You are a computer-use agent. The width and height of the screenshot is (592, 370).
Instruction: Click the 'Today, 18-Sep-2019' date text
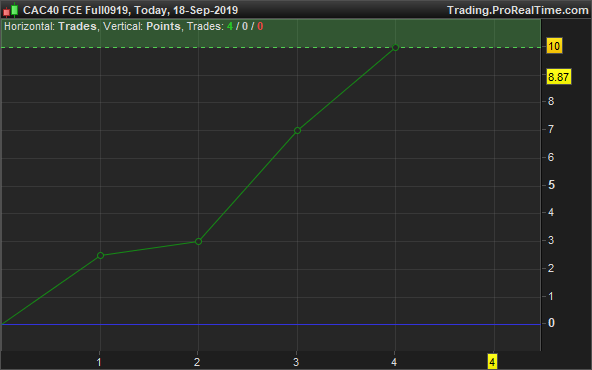186,10
